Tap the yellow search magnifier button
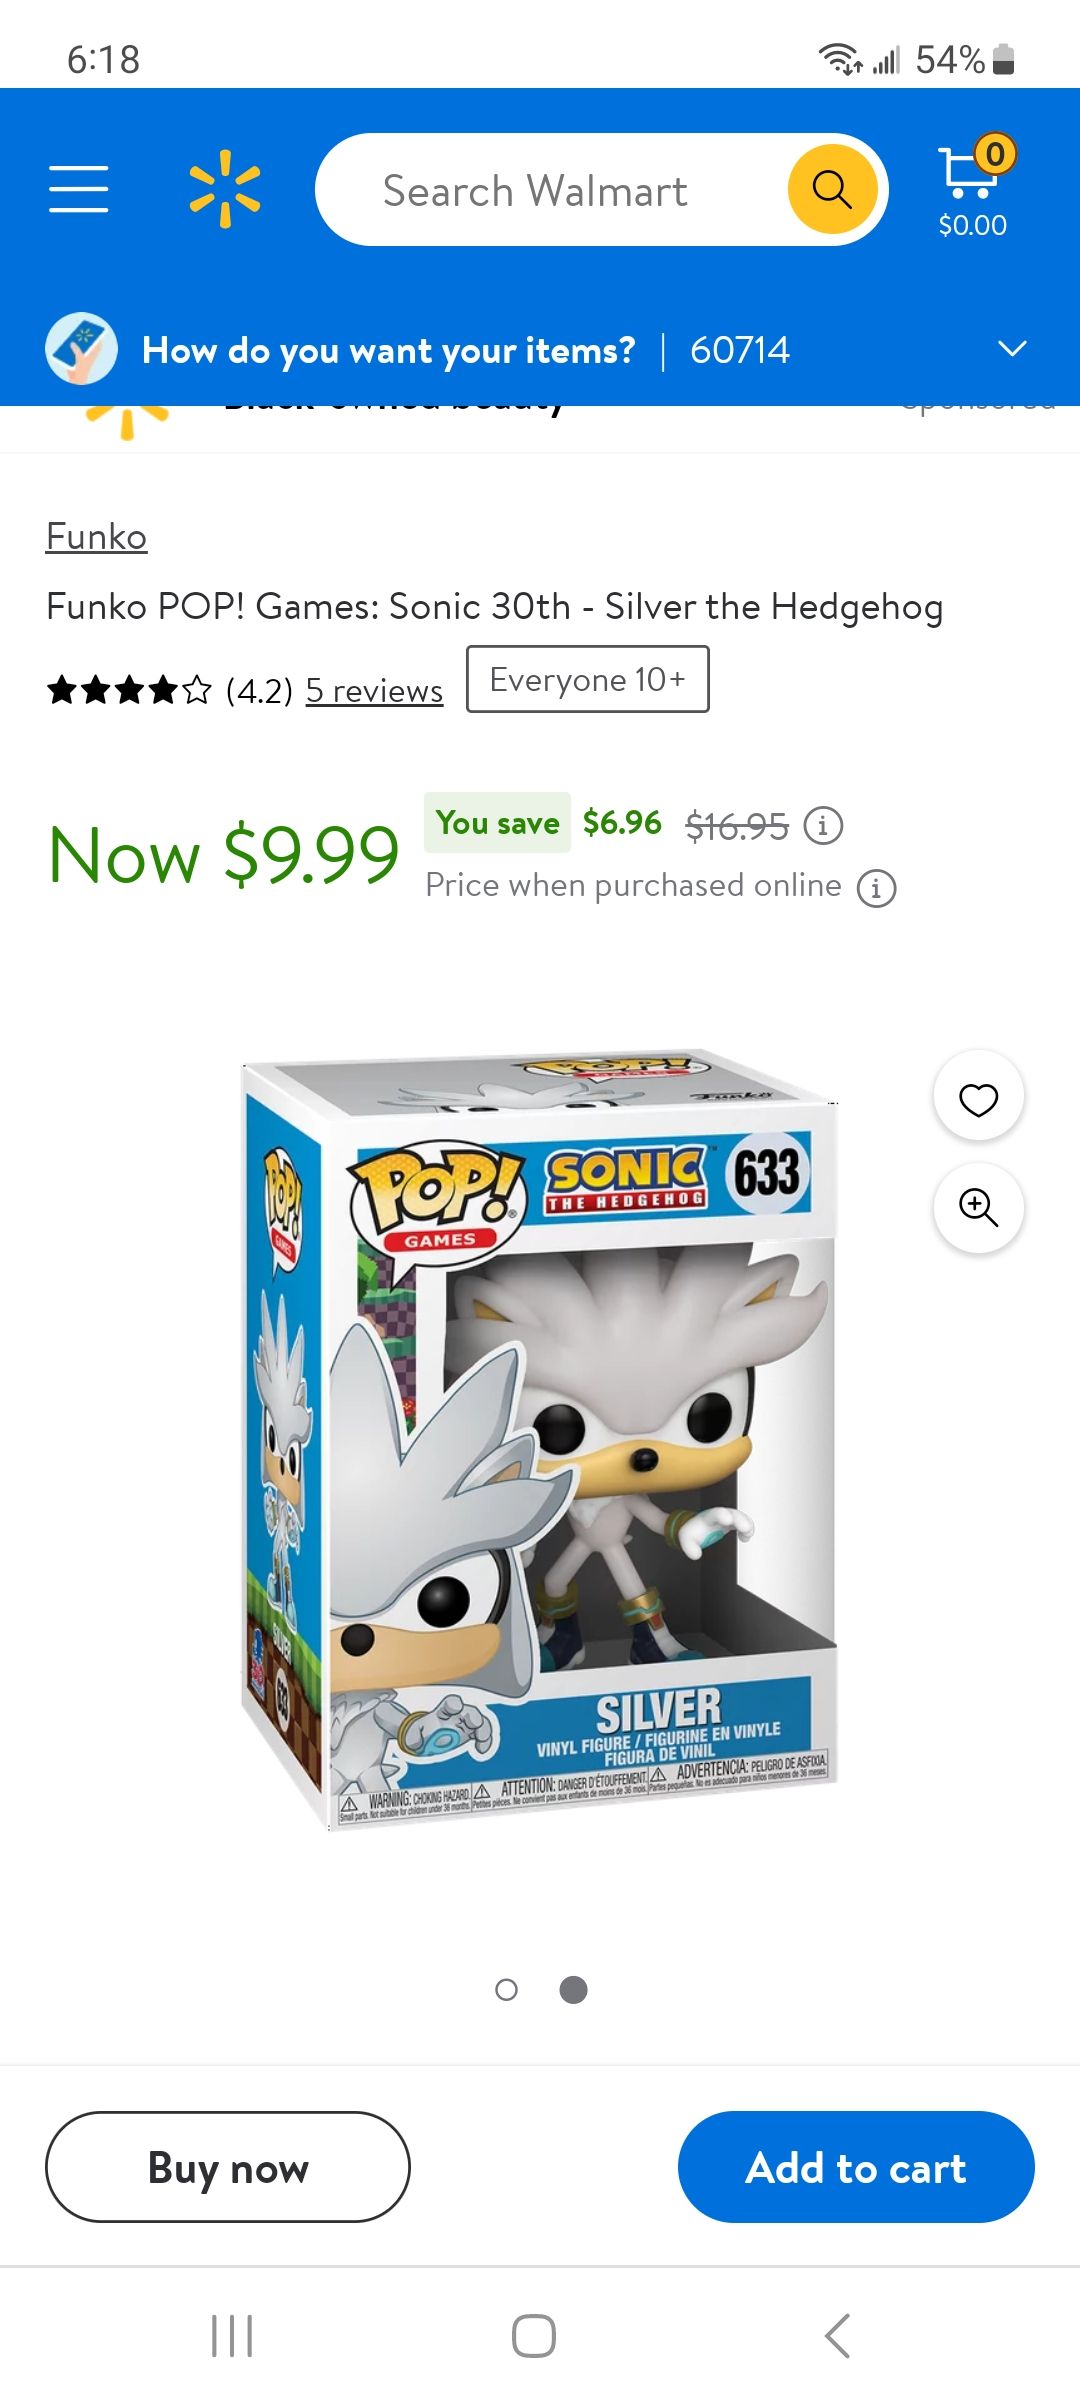This screenshot has width=1080, height=2400. (832, 189)
